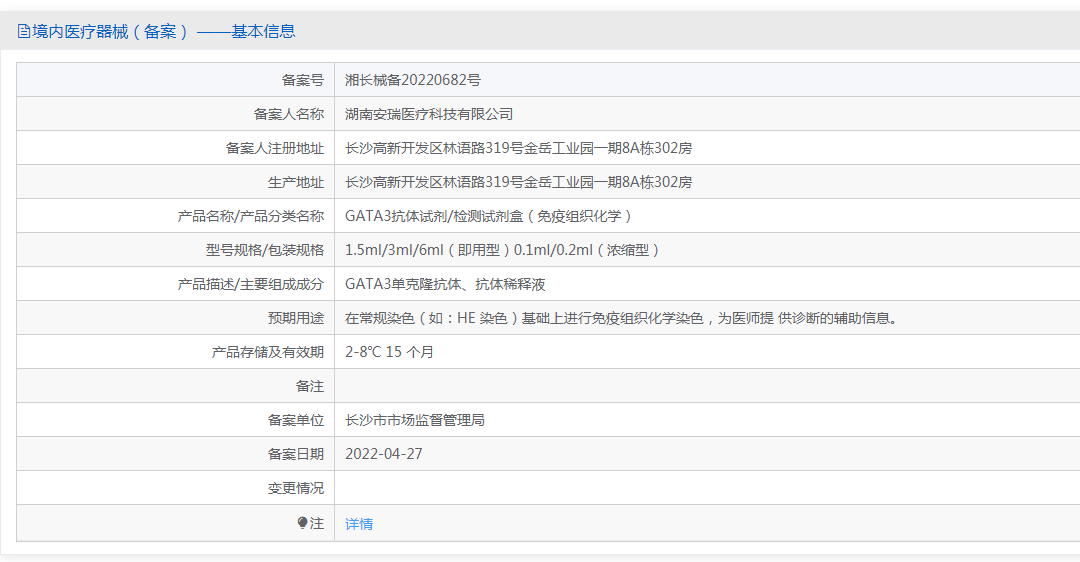Click the 生产地址 address value
Screen dimensions: 1080x562
(x=519, y=183)
